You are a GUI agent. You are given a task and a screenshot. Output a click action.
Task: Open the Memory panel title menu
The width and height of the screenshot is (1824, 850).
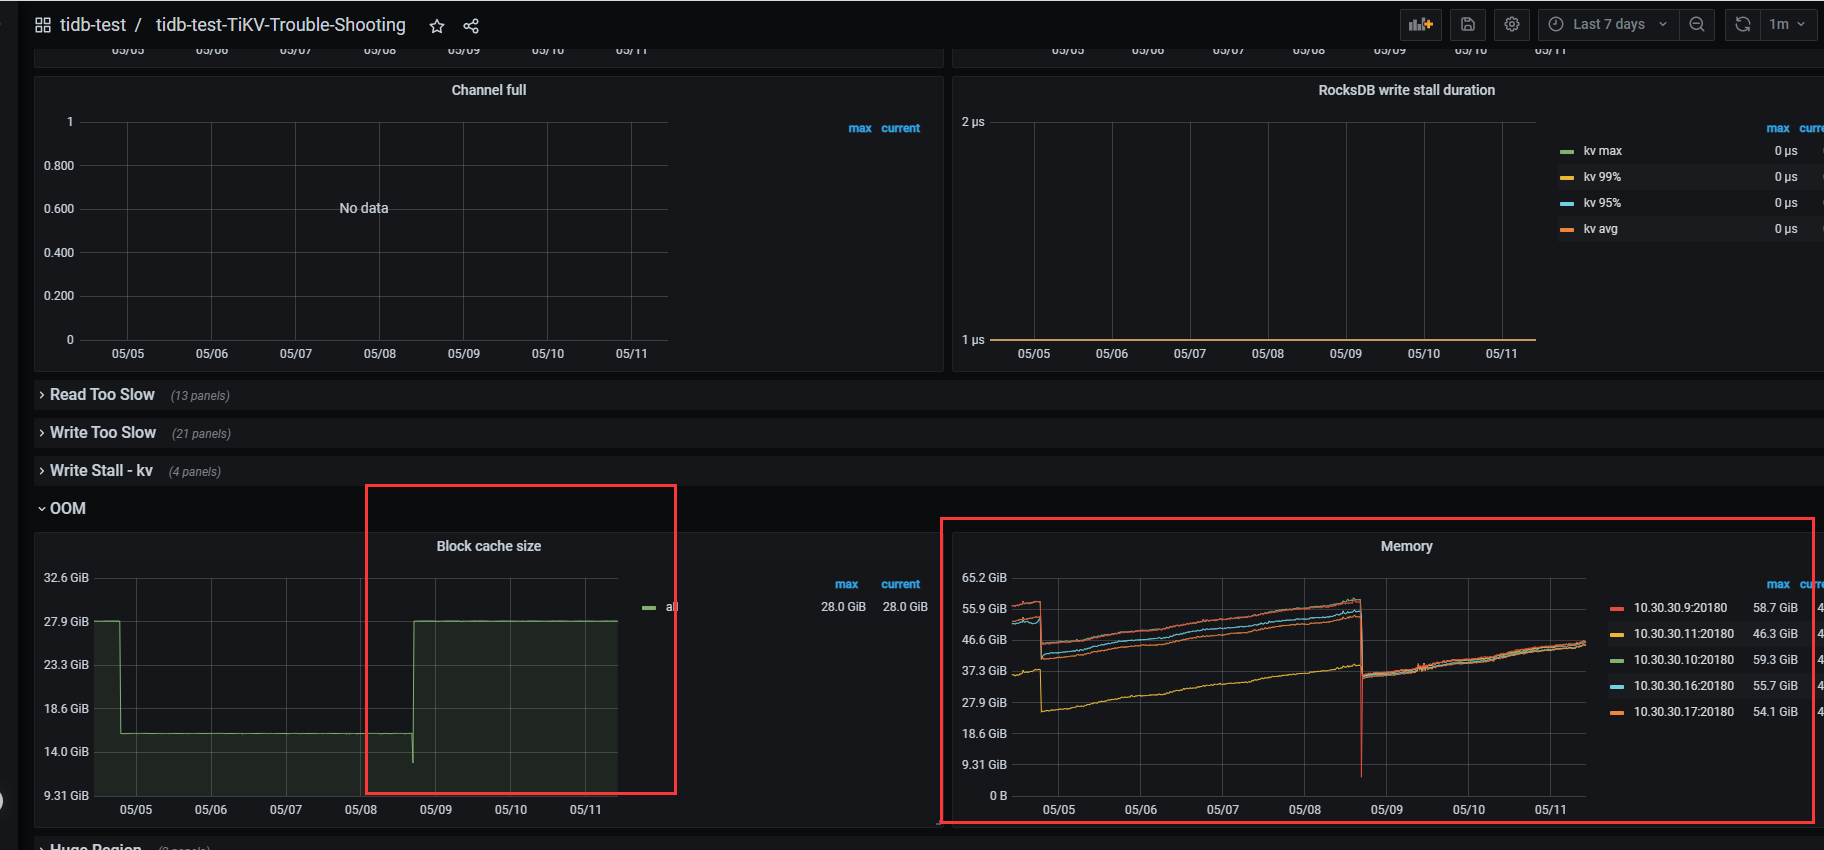tap(1406, 546)
